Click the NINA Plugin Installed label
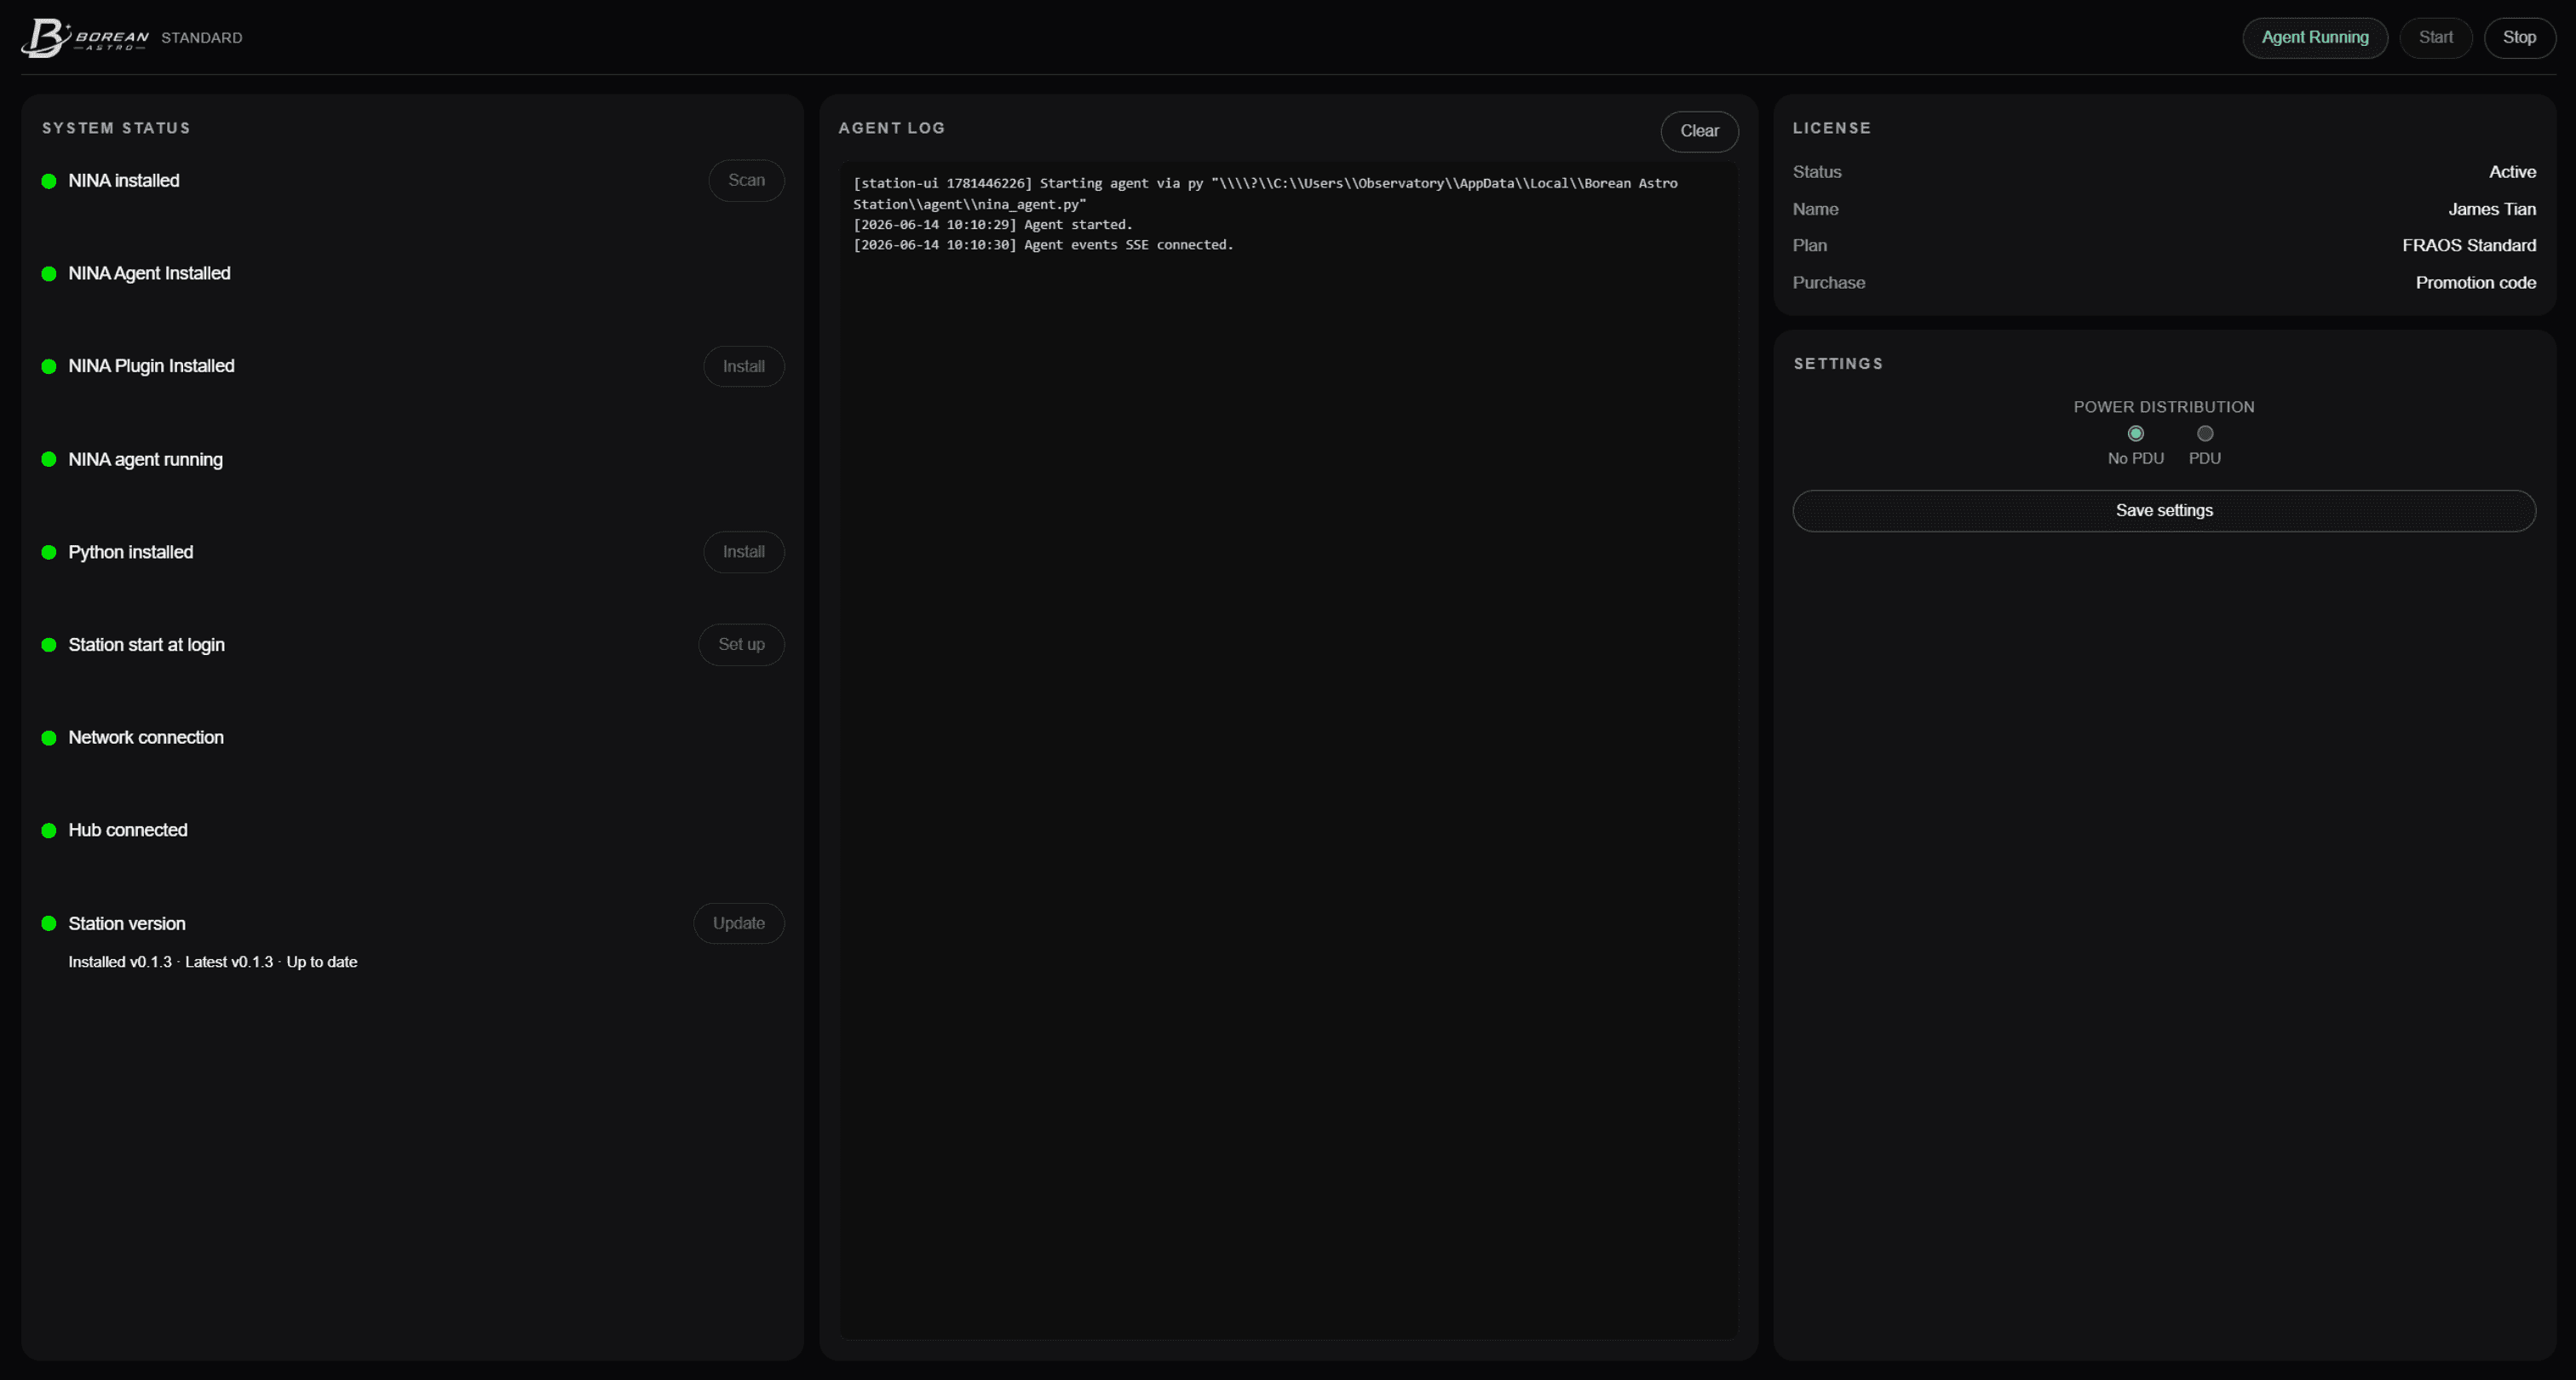Image resolution: width=2576 pixels, height=1380 pixels. (151, 367)
